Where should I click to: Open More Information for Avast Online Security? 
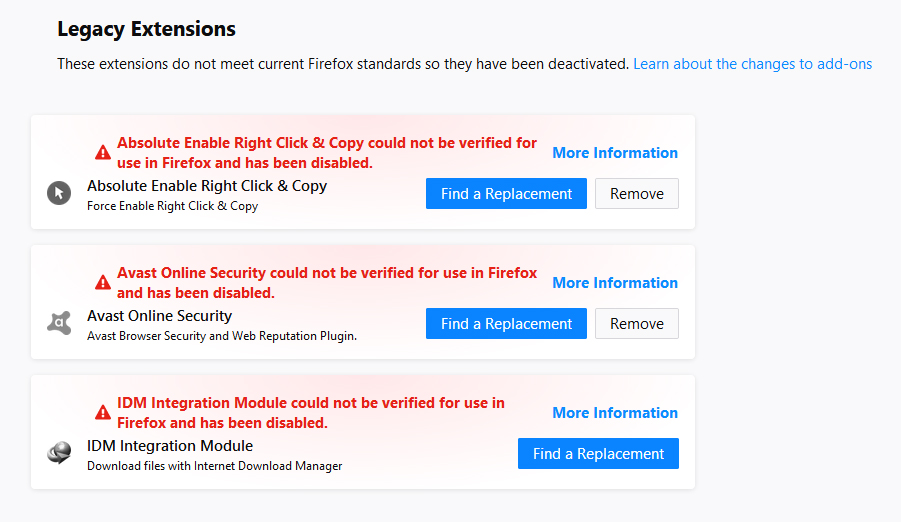point(615,283)
